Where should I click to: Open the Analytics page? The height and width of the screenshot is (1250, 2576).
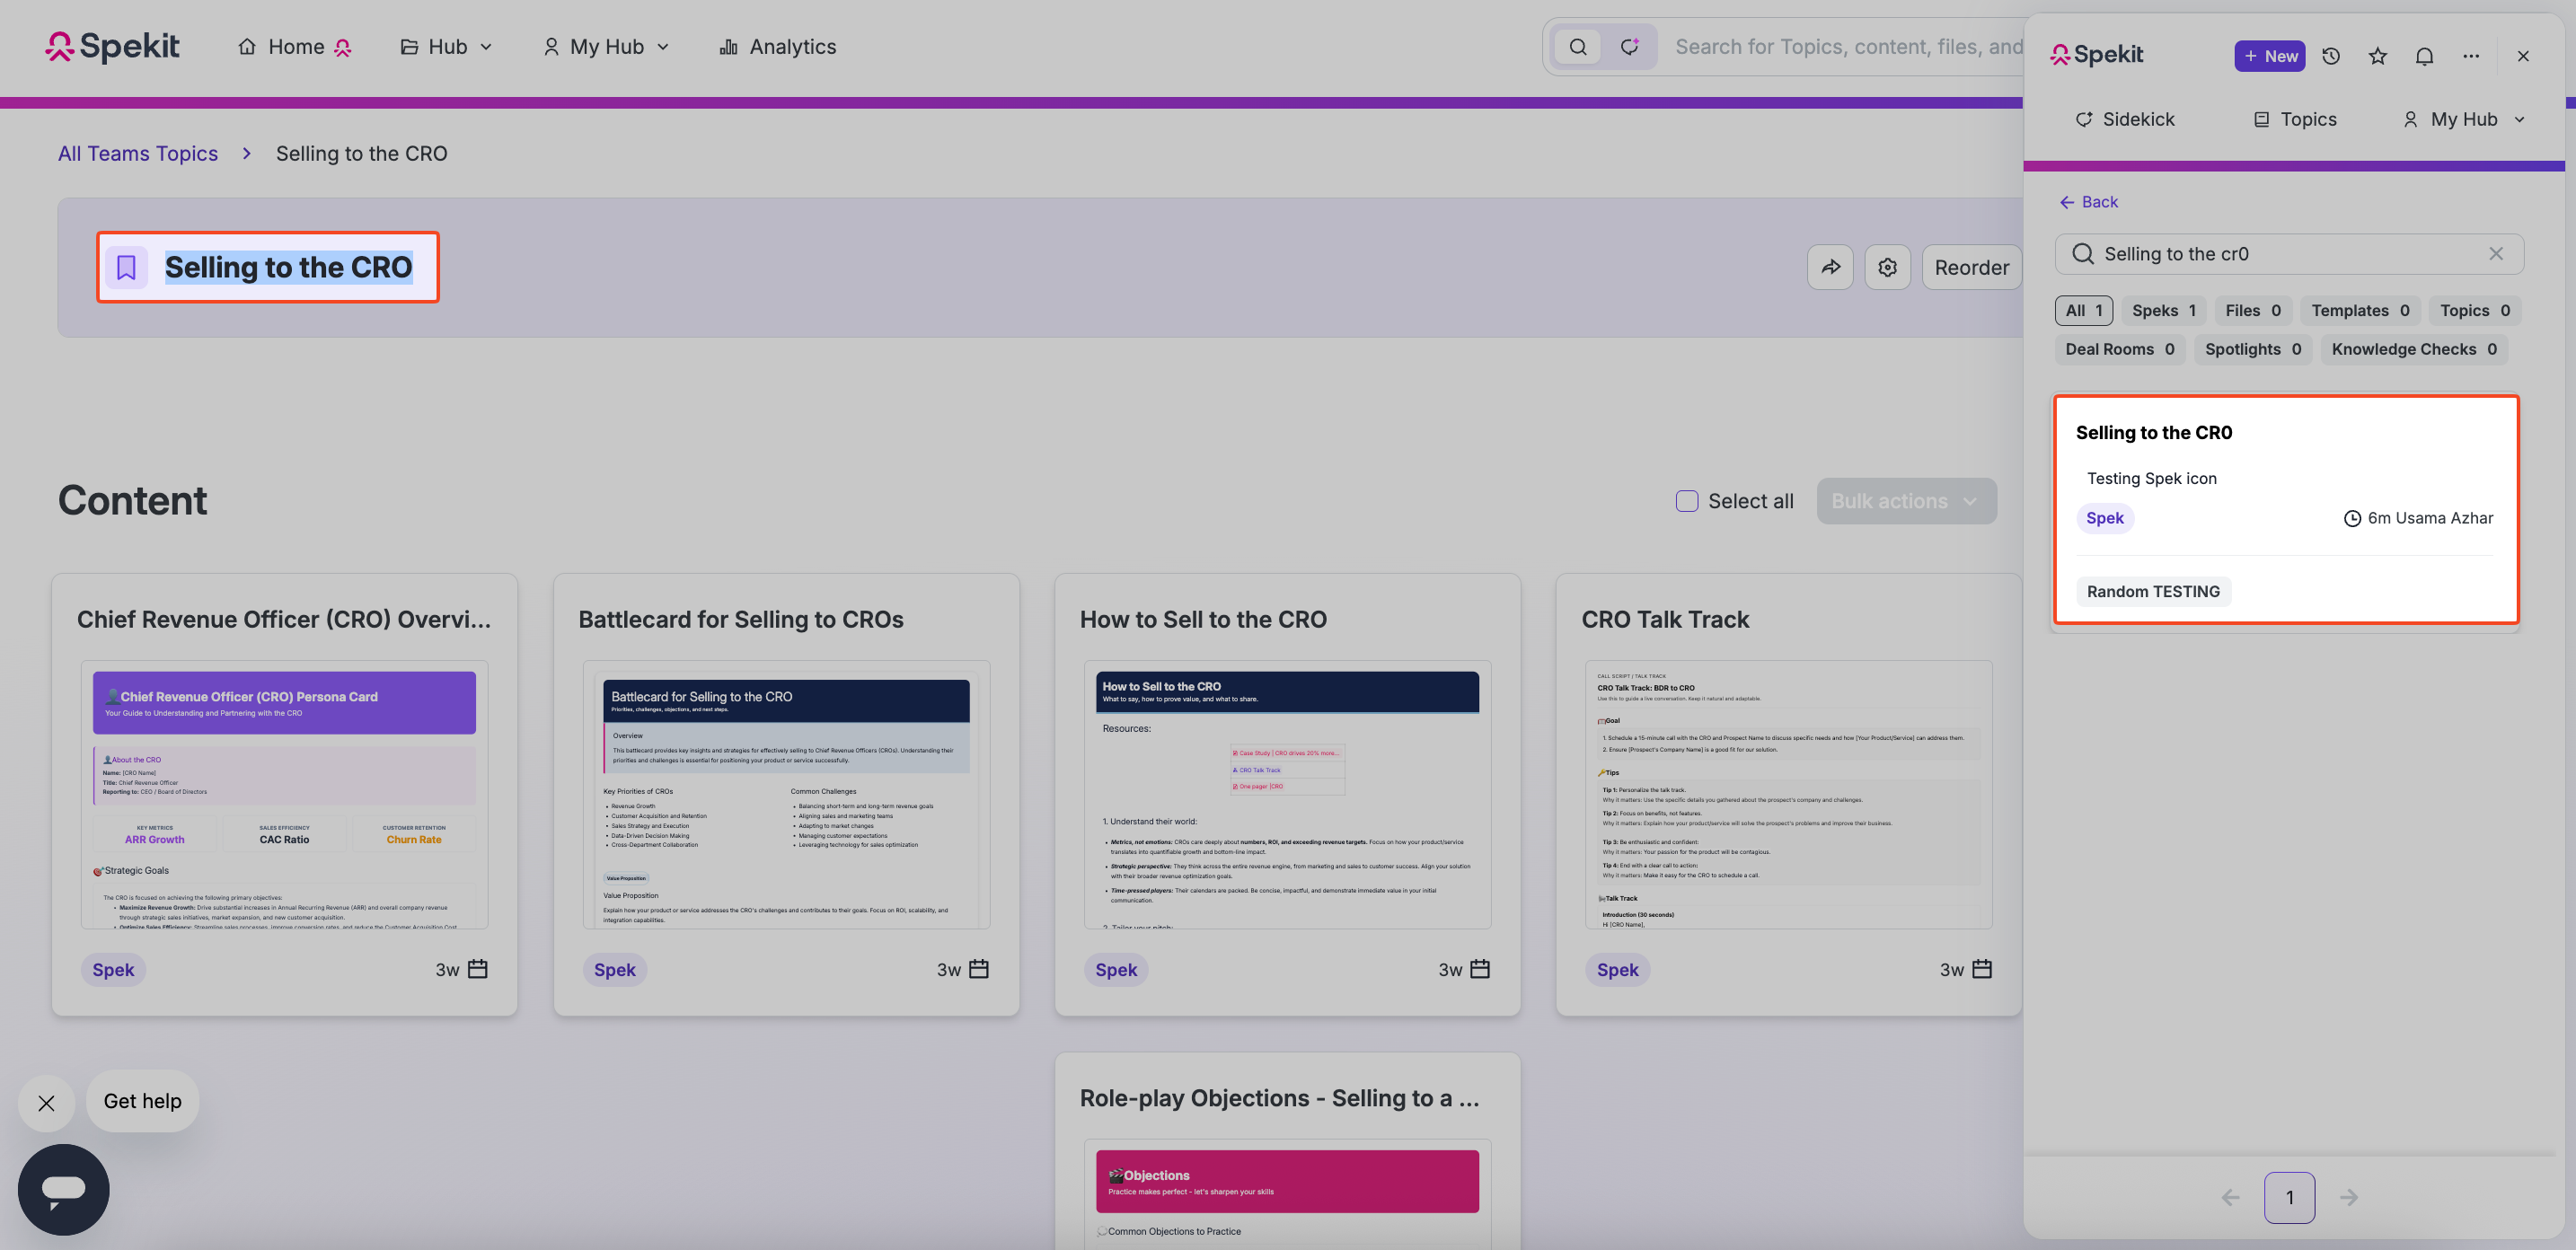[777, 47]
